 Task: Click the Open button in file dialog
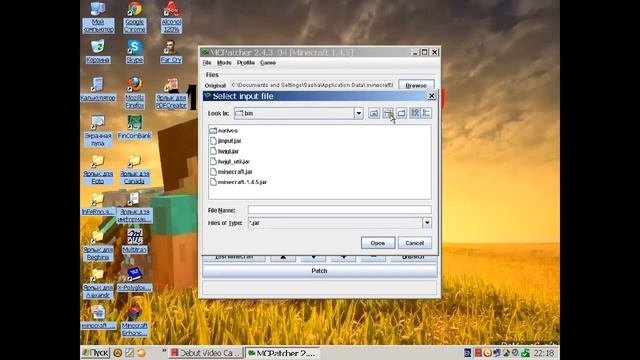[x=378, y=243]
